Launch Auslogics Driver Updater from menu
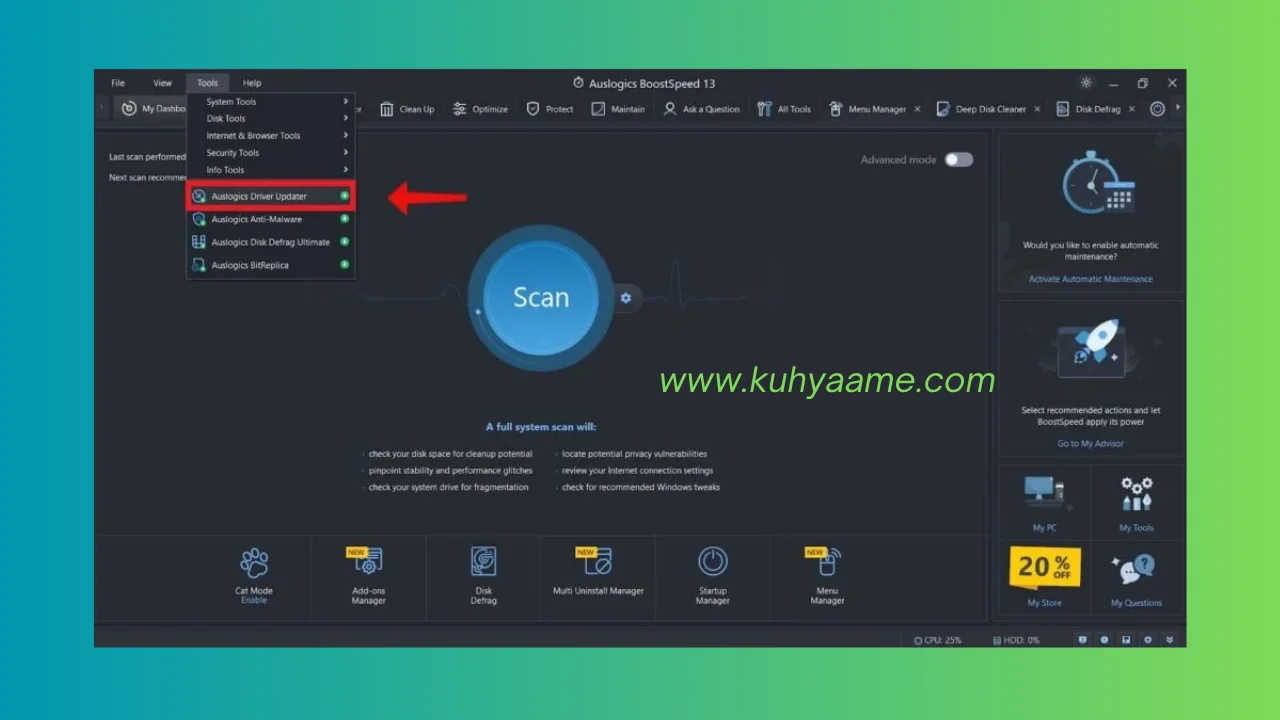Screen dimensions: 1280x720 [x=271, y=196]
